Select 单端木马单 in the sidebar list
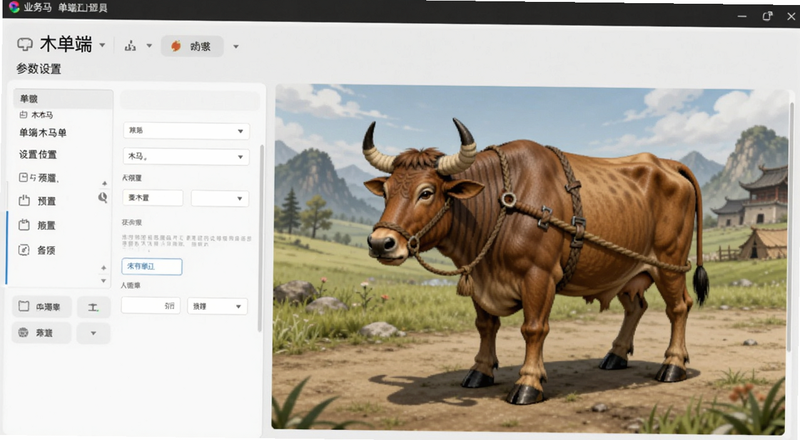 click(x=43, y=133)
